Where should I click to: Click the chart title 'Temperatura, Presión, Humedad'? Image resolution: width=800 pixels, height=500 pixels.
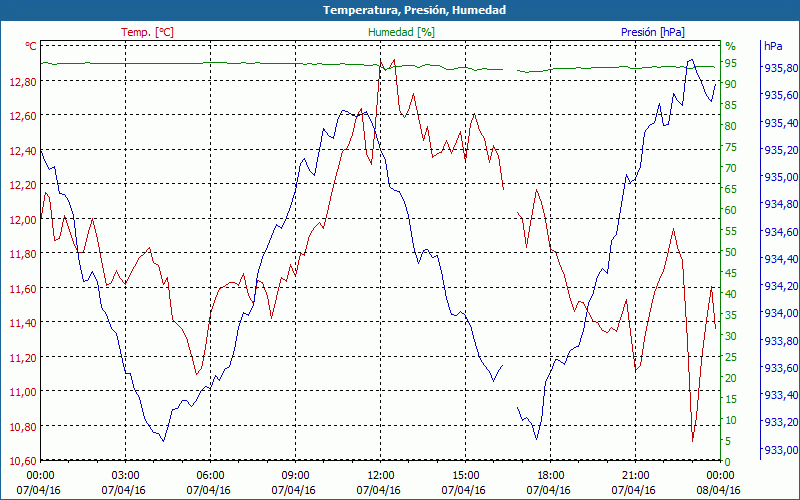click(414, 10)
